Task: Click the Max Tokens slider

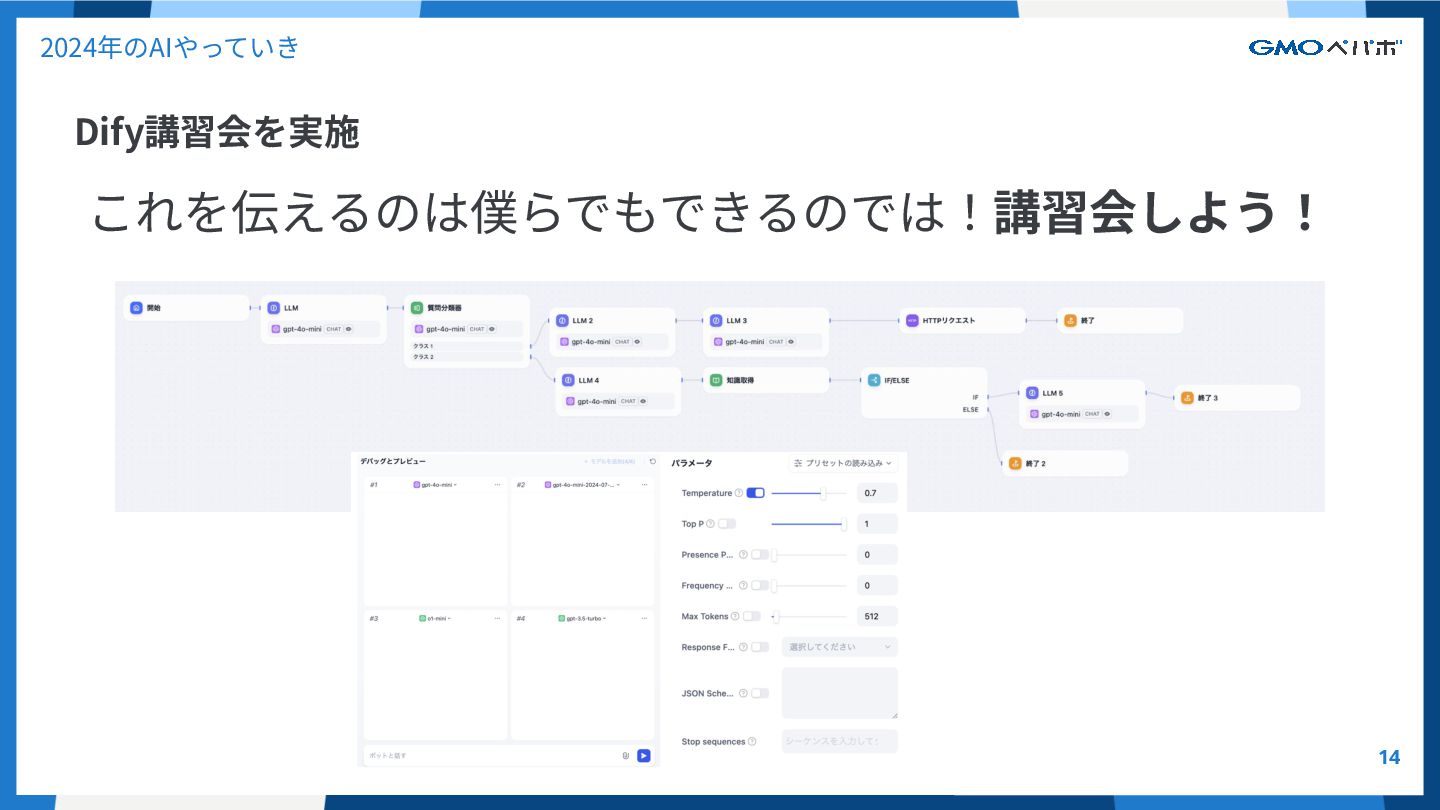Action: [809, 617]
